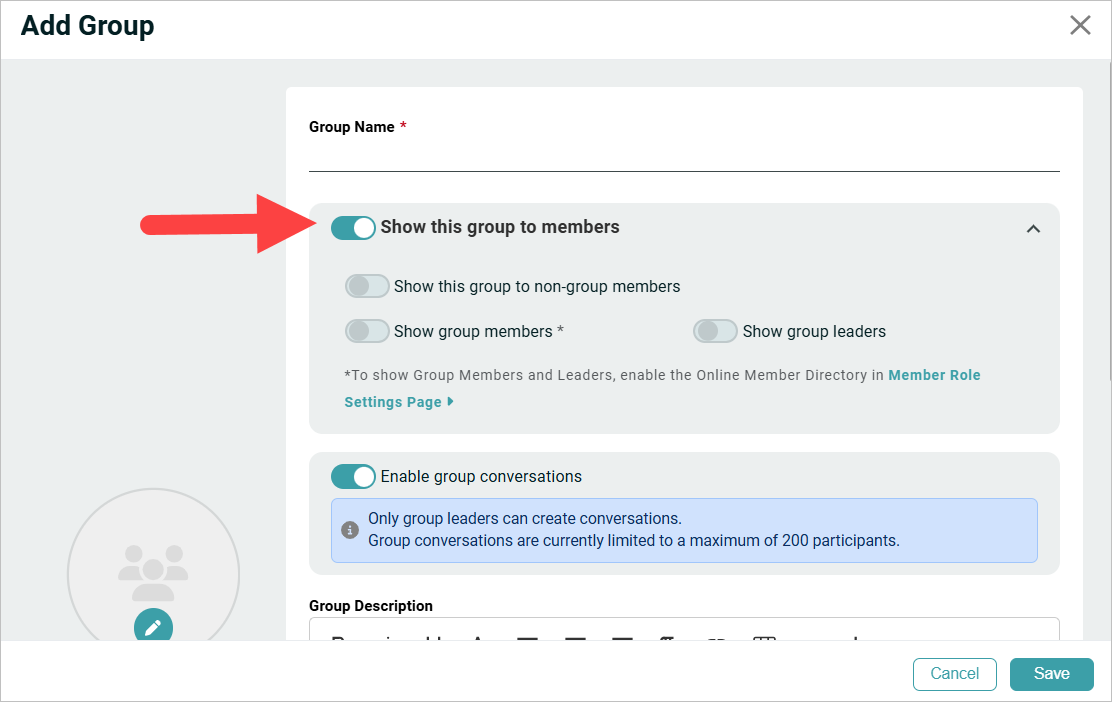The width and height of the screenshot is (1112, 702).
Task: Enable the Show group leaders switch
Action: [x=715, y=331]
